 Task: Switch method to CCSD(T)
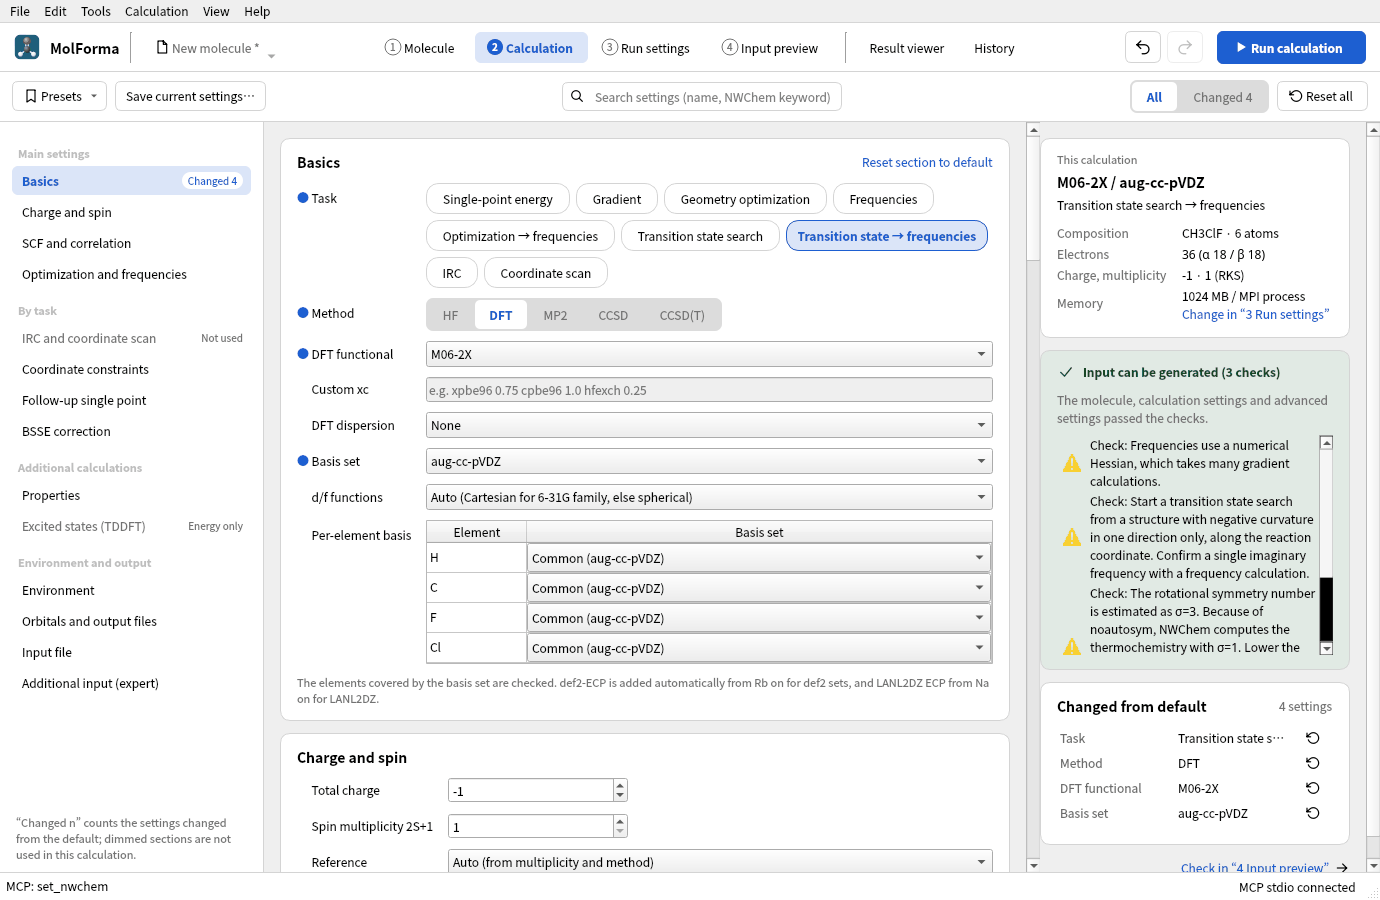click(x=682, y=315)
